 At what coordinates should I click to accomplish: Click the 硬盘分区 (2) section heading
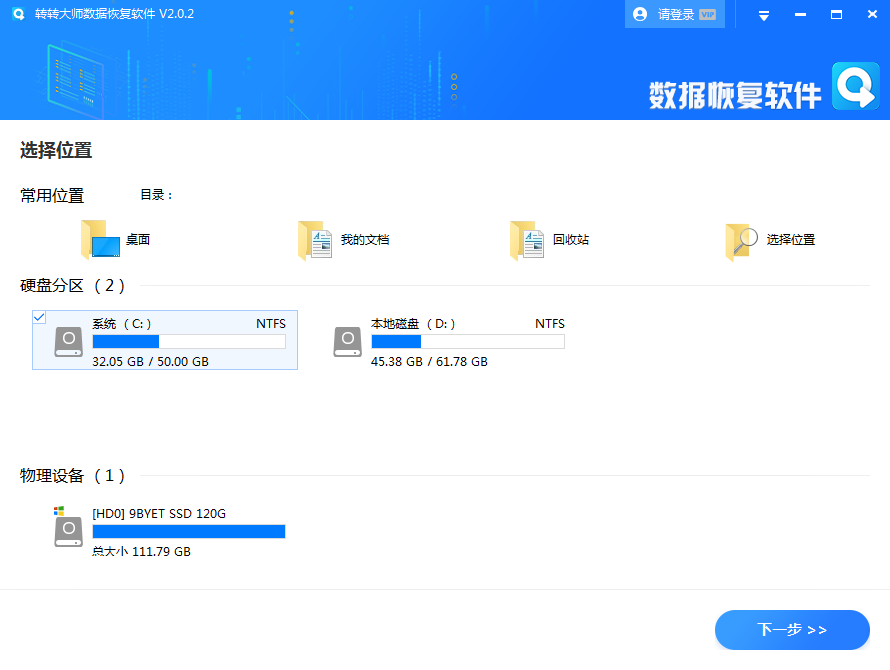pos(73,286)
